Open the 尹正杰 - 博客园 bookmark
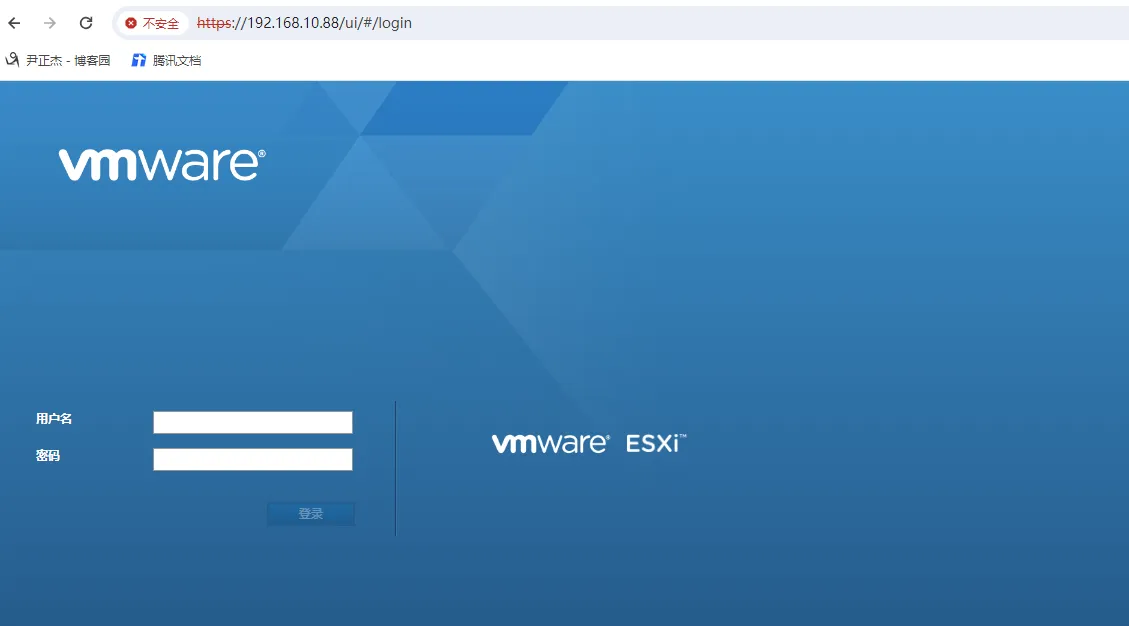The image size is (1129, 626). (x=58, y=61)
